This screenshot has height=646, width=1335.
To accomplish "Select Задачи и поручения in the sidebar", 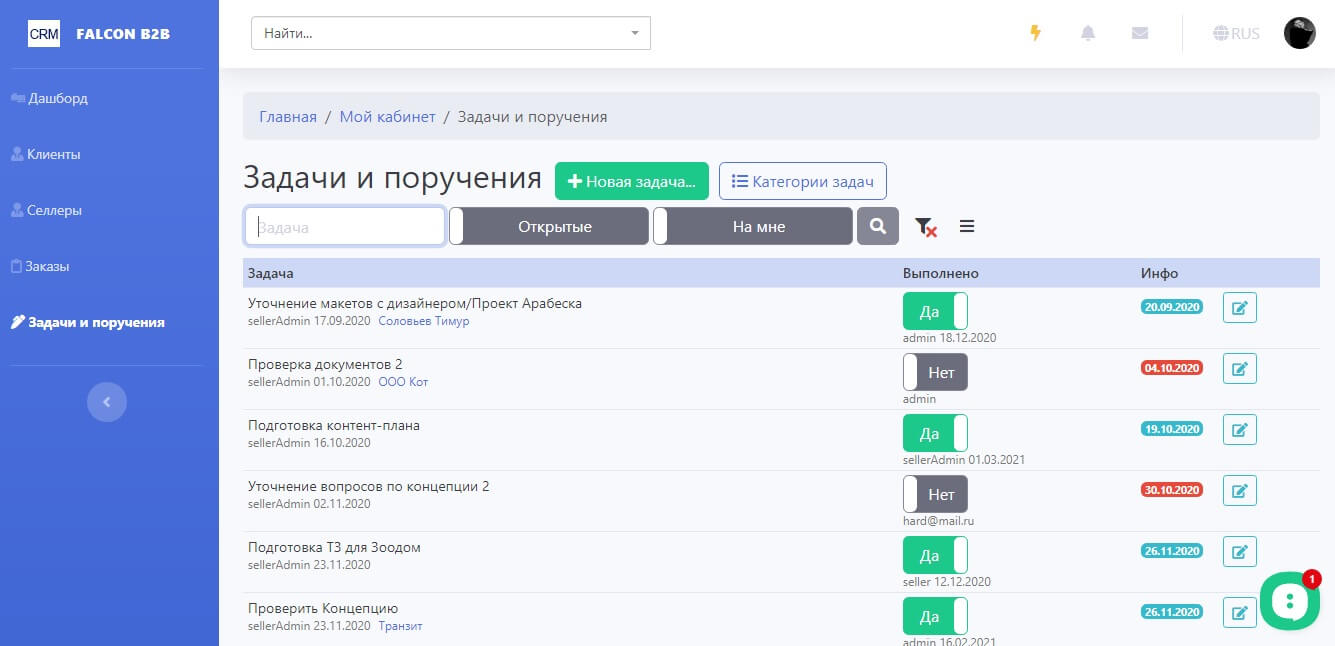I will pyautogui.click(x=88, y=322).
